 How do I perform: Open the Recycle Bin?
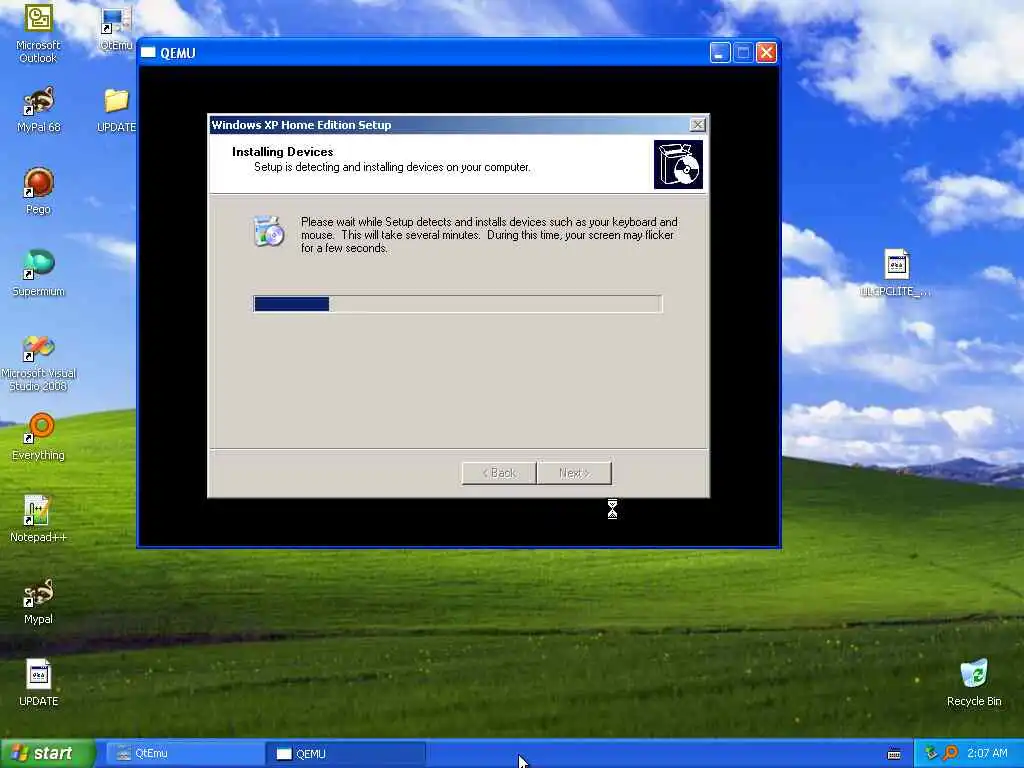click(x=974, y=683)
